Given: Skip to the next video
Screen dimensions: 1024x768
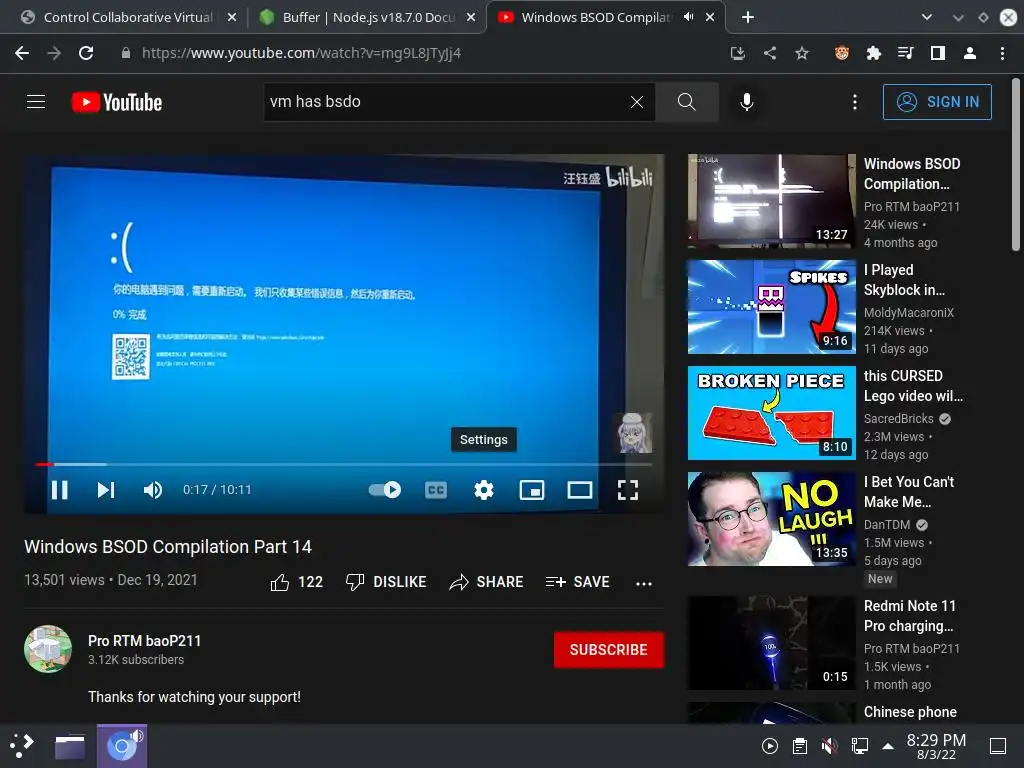Looking at the screenshot, I should (x=106, y=490).
